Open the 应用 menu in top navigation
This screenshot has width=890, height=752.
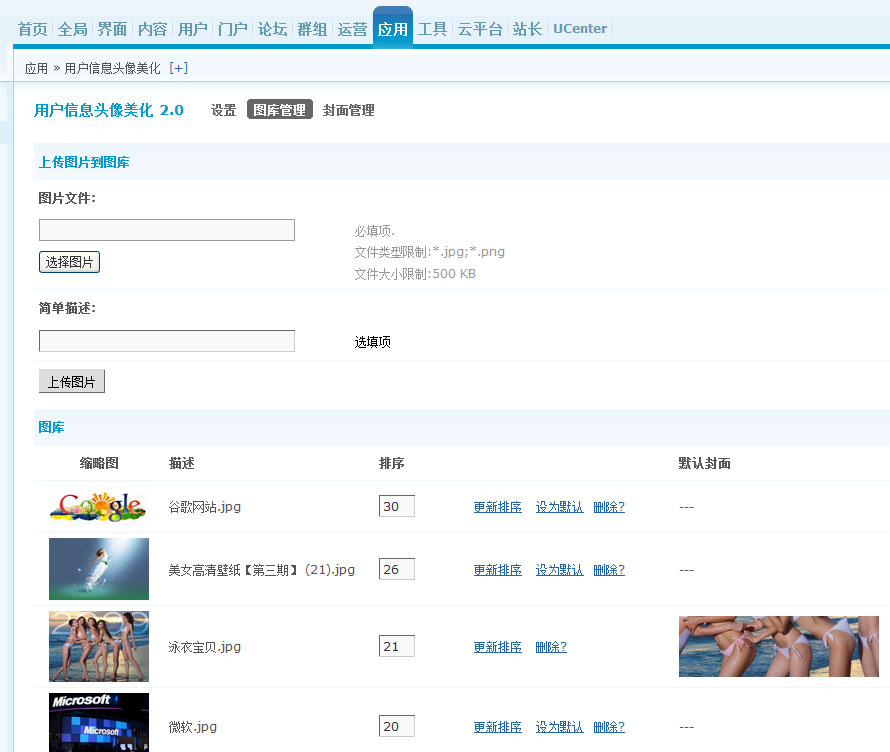[392, 29]
